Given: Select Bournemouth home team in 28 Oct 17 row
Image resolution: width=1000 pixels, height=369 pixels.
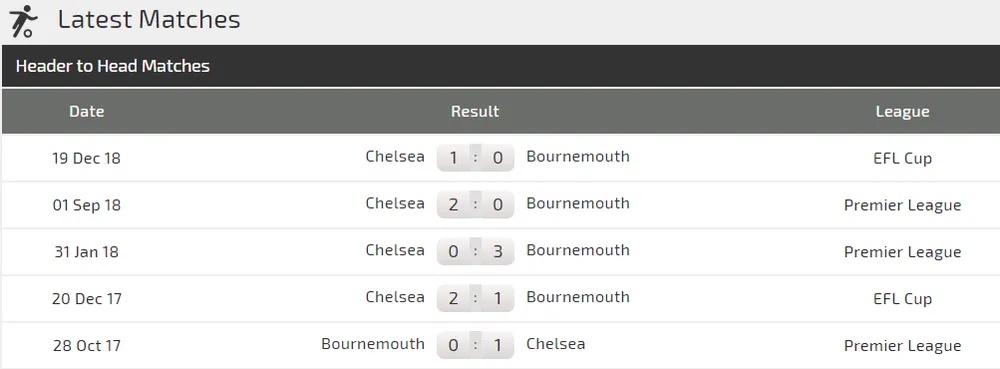Looking at the screenshot, I should [x=373, y=344].
